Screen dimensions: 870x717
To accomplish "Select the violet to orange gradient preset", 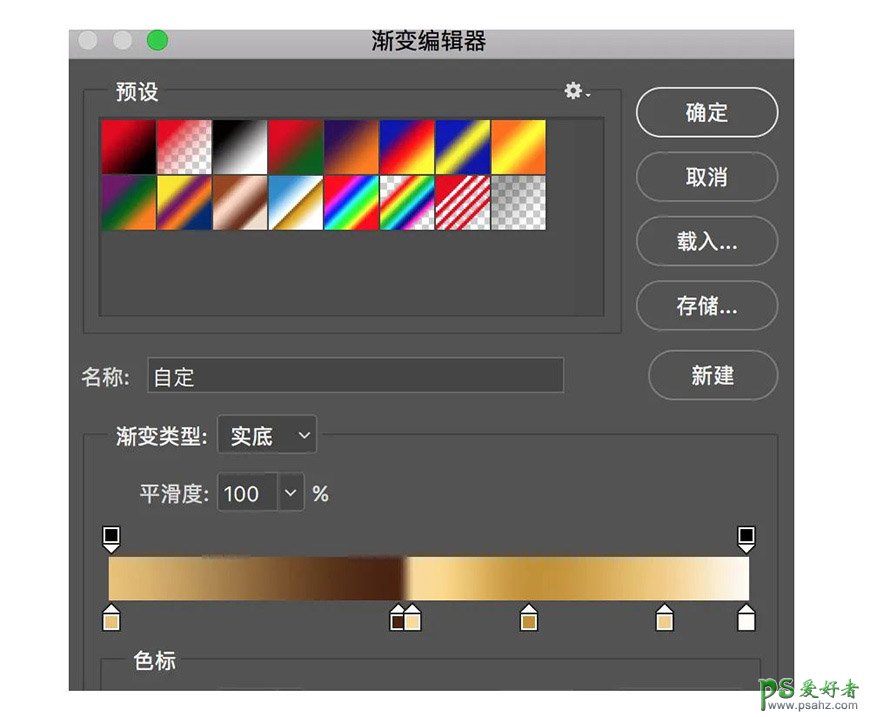I will click(x=351, y=147).
